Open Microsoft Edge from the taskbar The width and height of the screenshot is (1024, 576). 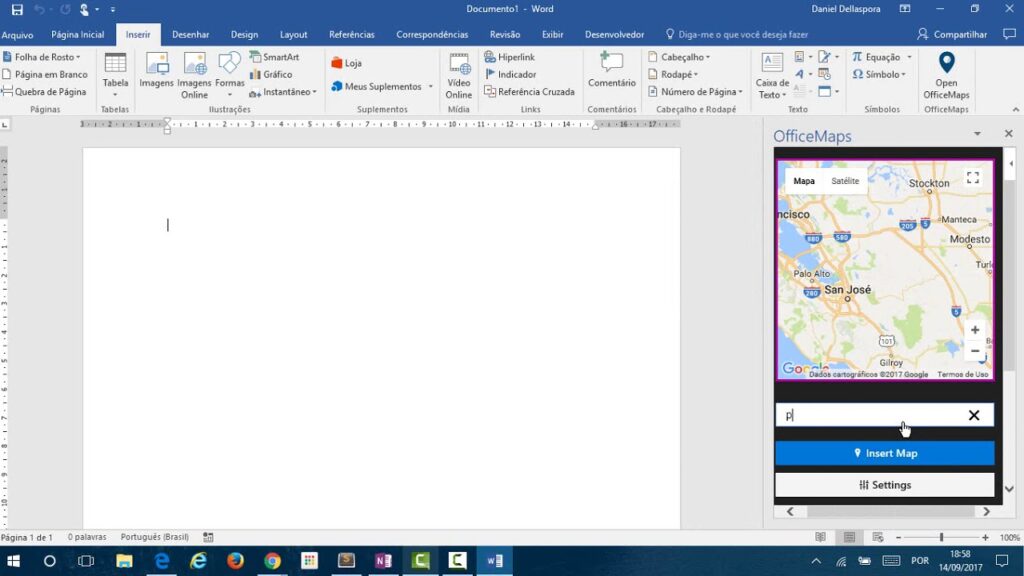[x=161, y=561]
